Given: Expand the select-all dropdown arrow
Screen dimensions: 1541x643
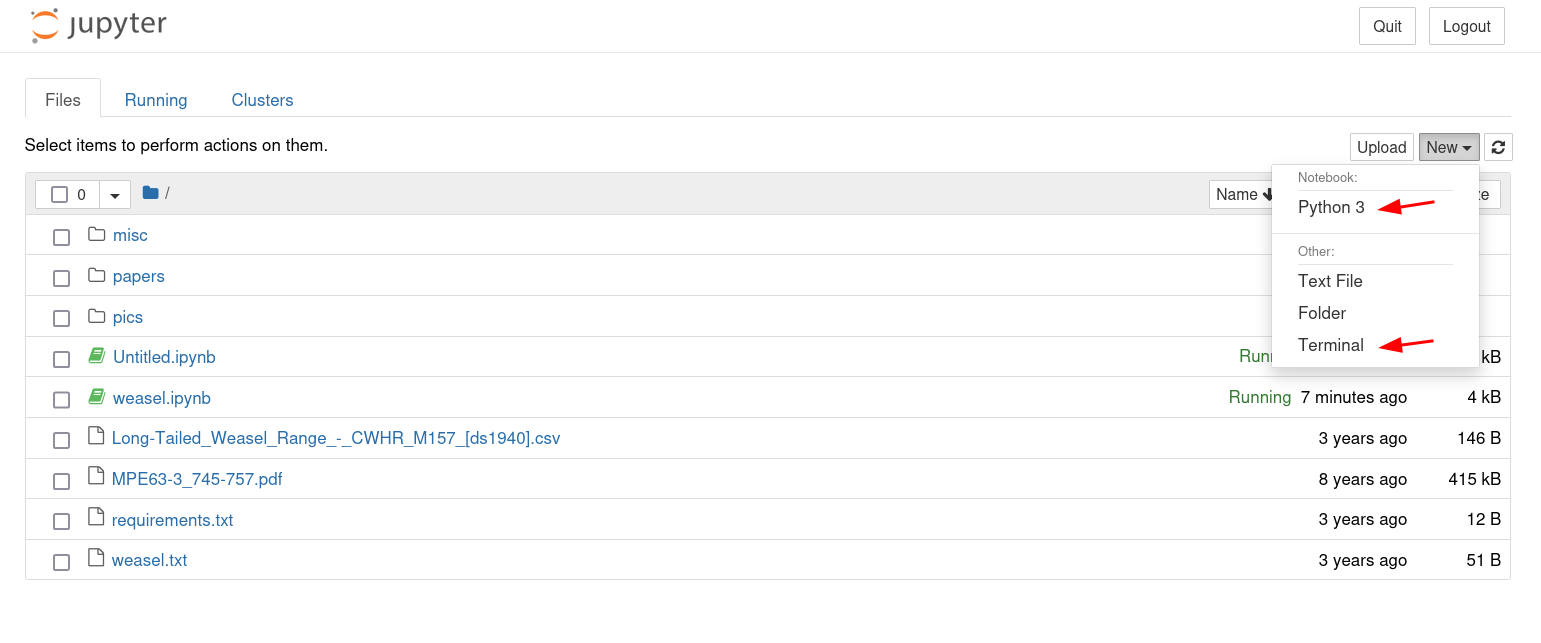Looking at the screenshot, I should [115, 195].
